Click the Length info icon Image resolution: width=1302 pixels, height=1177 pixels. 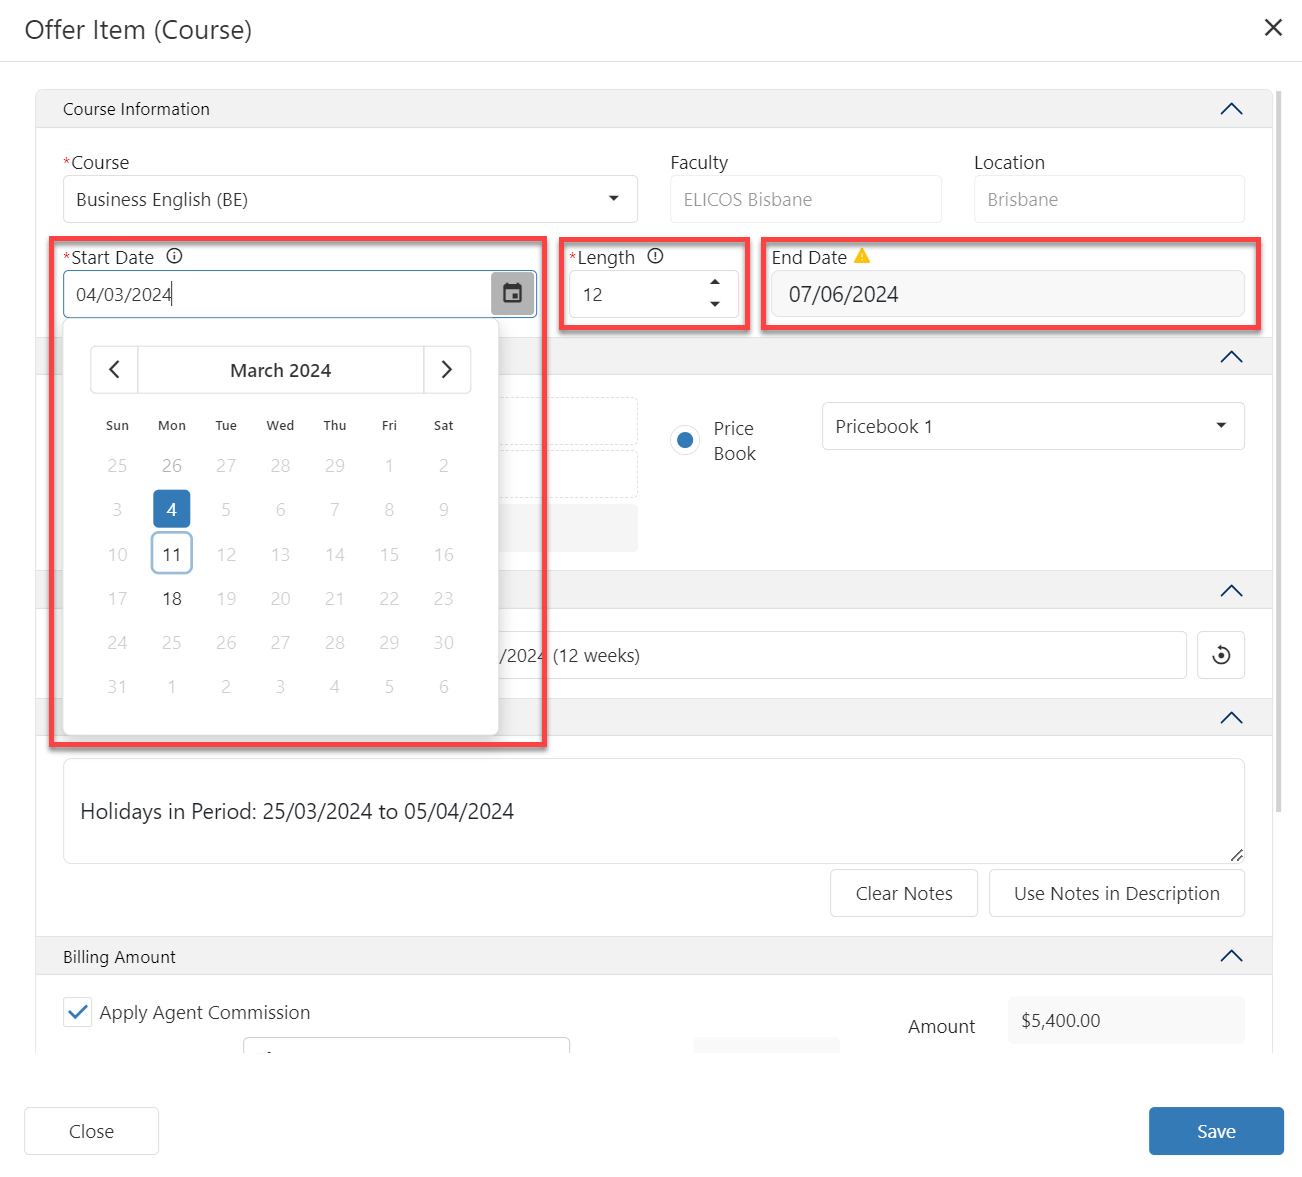click(x=655, y=256)
